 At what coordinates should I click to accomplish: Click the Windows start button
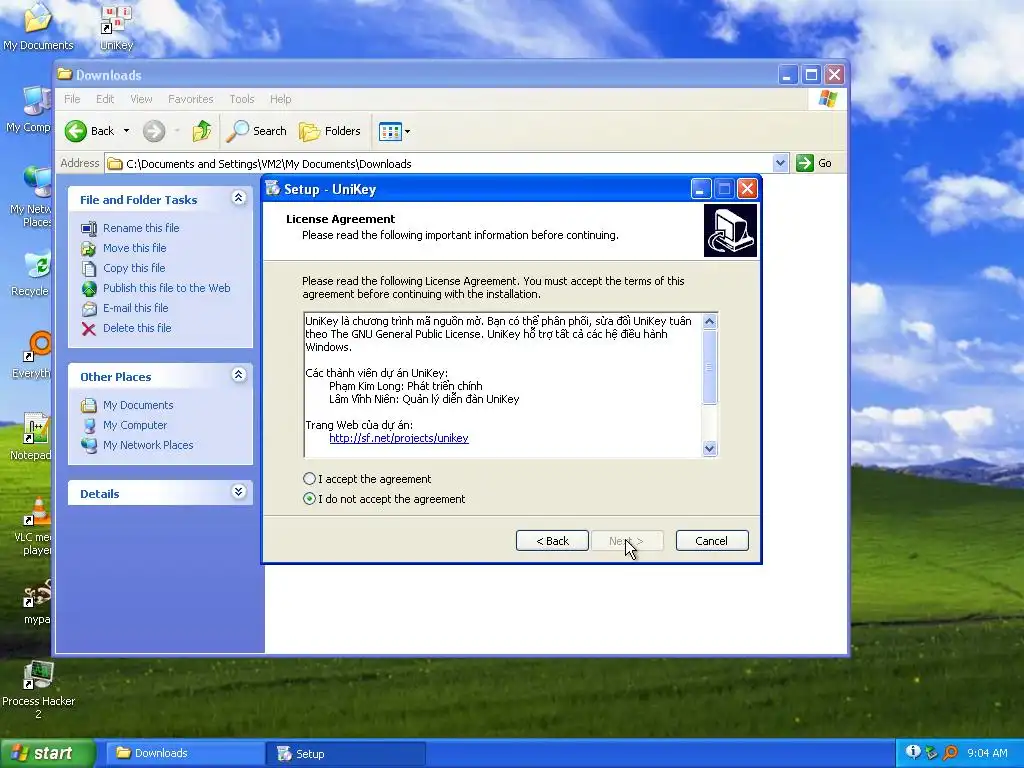[x=46, y=753]
